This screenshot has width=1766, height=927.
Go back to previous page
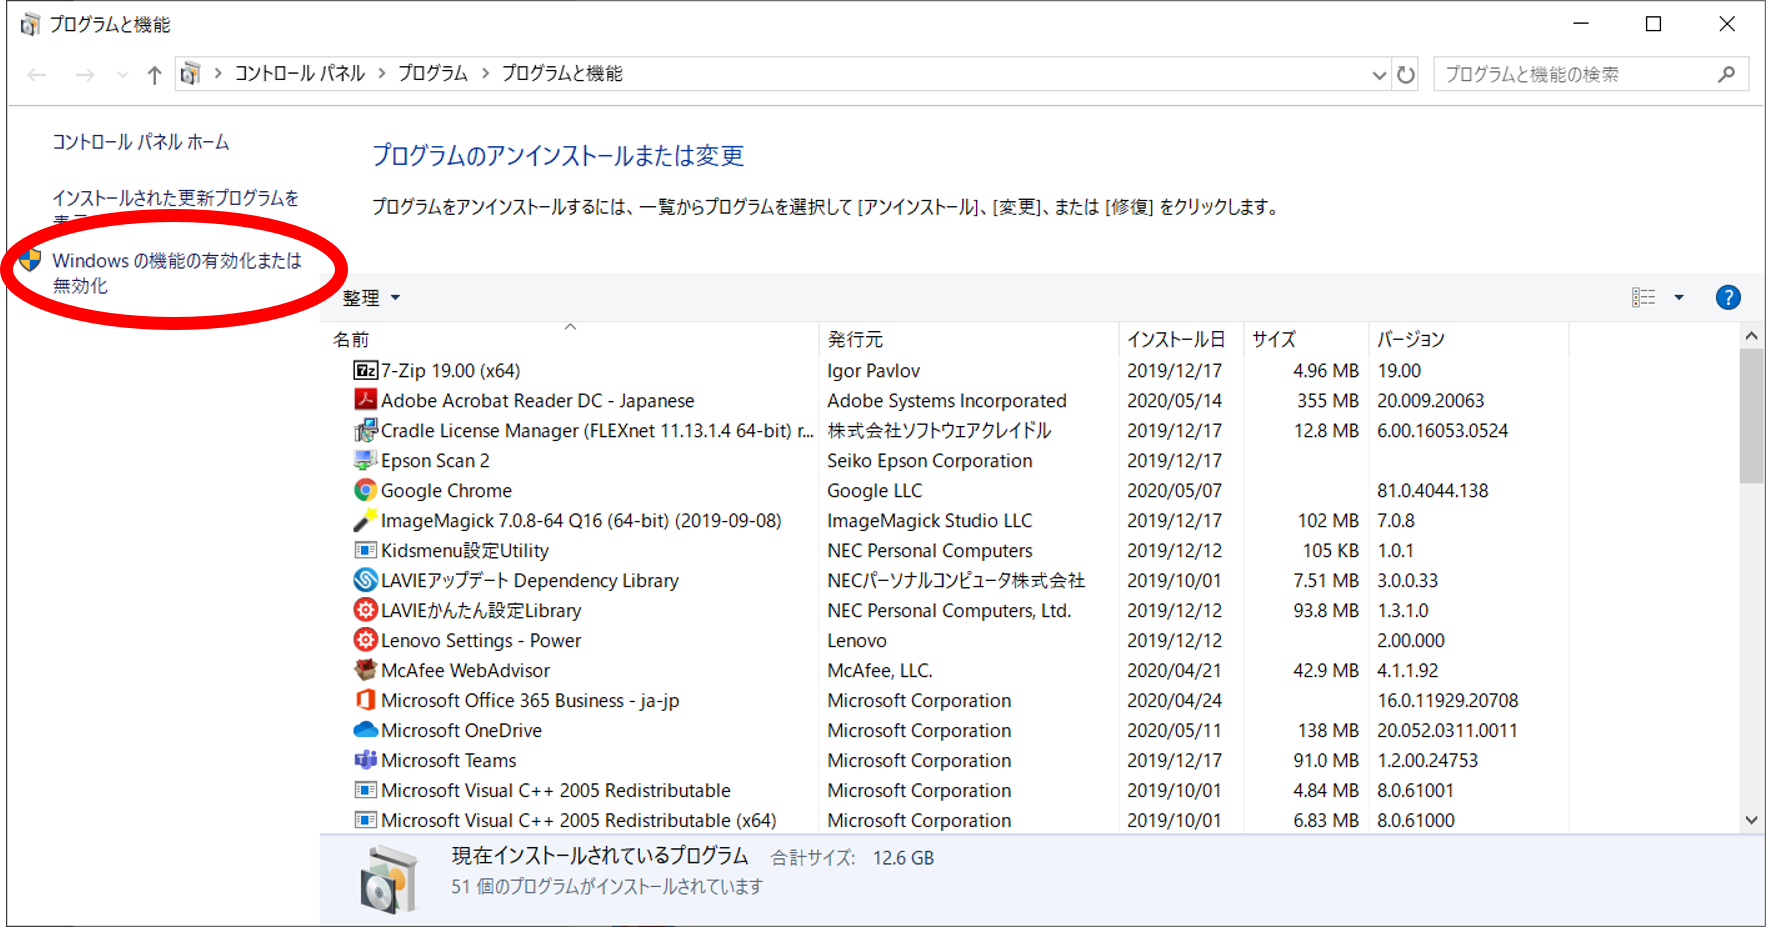coord(37,74)
